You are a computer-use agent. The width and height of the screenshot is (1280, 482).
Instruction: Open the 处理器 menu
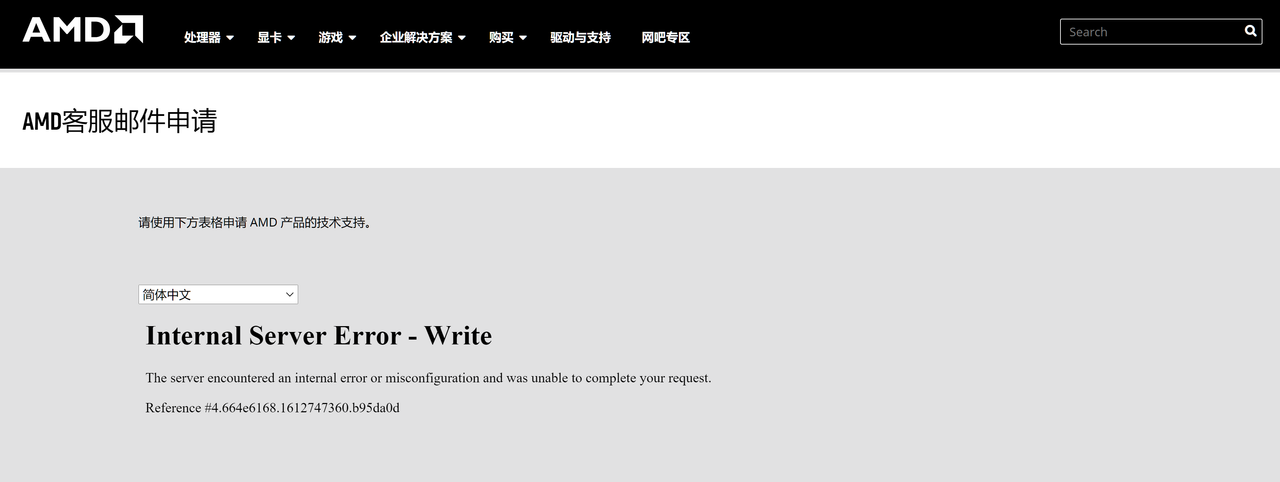[202, 37]
